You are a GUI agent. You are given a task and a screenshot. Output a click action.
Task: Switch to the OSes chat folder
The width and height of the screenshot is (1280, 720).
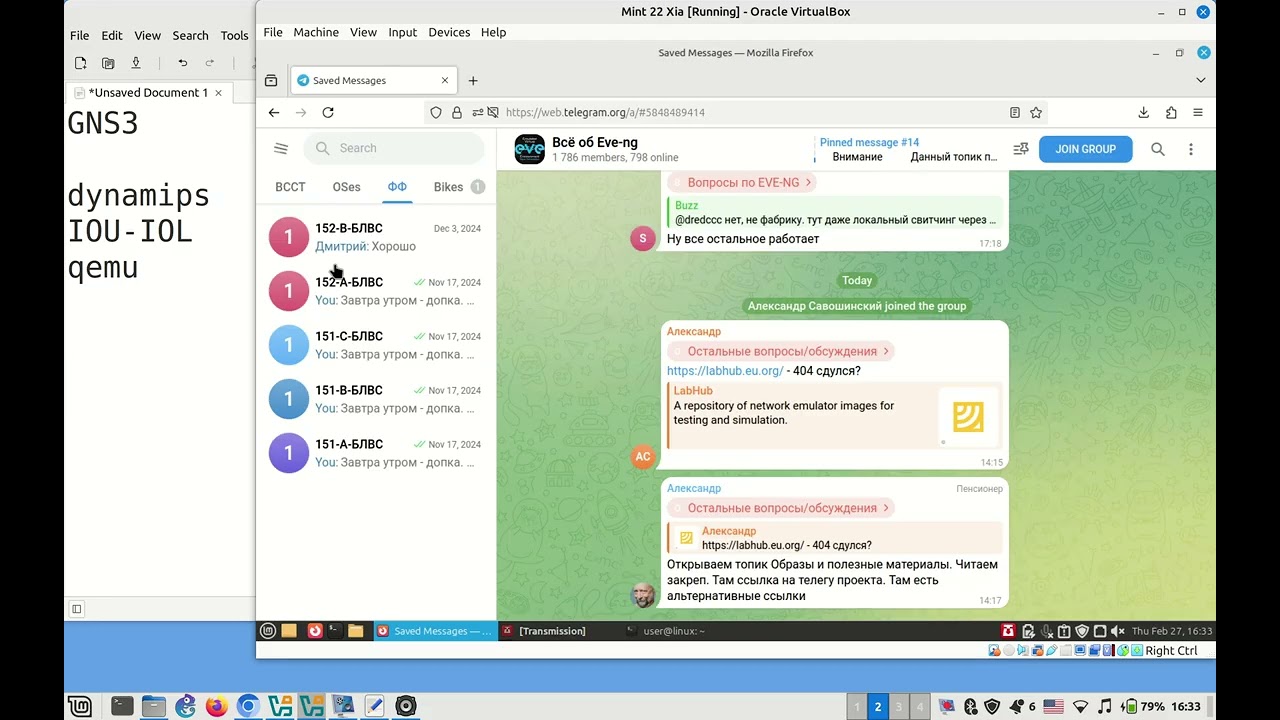click(346, 187)
